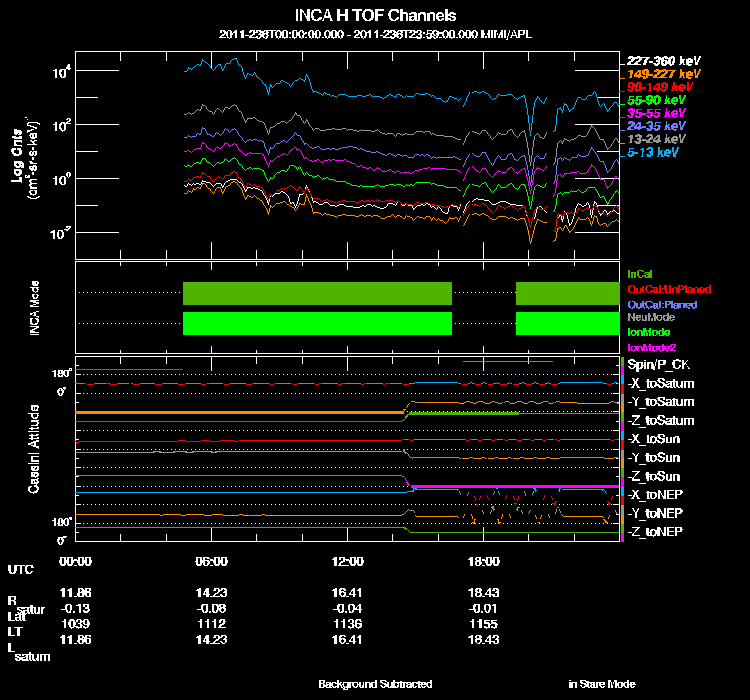Select the 5-13 keV legend entry
Screen dimensions: 750x700
pyautogui.click(x=652, y=153)
